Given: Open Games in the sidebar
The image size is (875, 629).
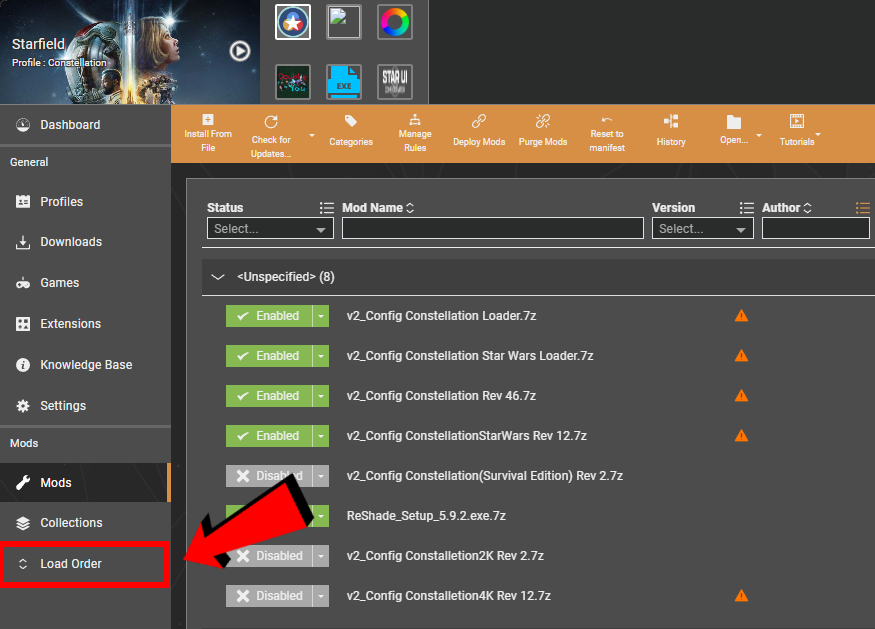Looking at the screenshot, I should pyautogui.click(x=85, y=283).
